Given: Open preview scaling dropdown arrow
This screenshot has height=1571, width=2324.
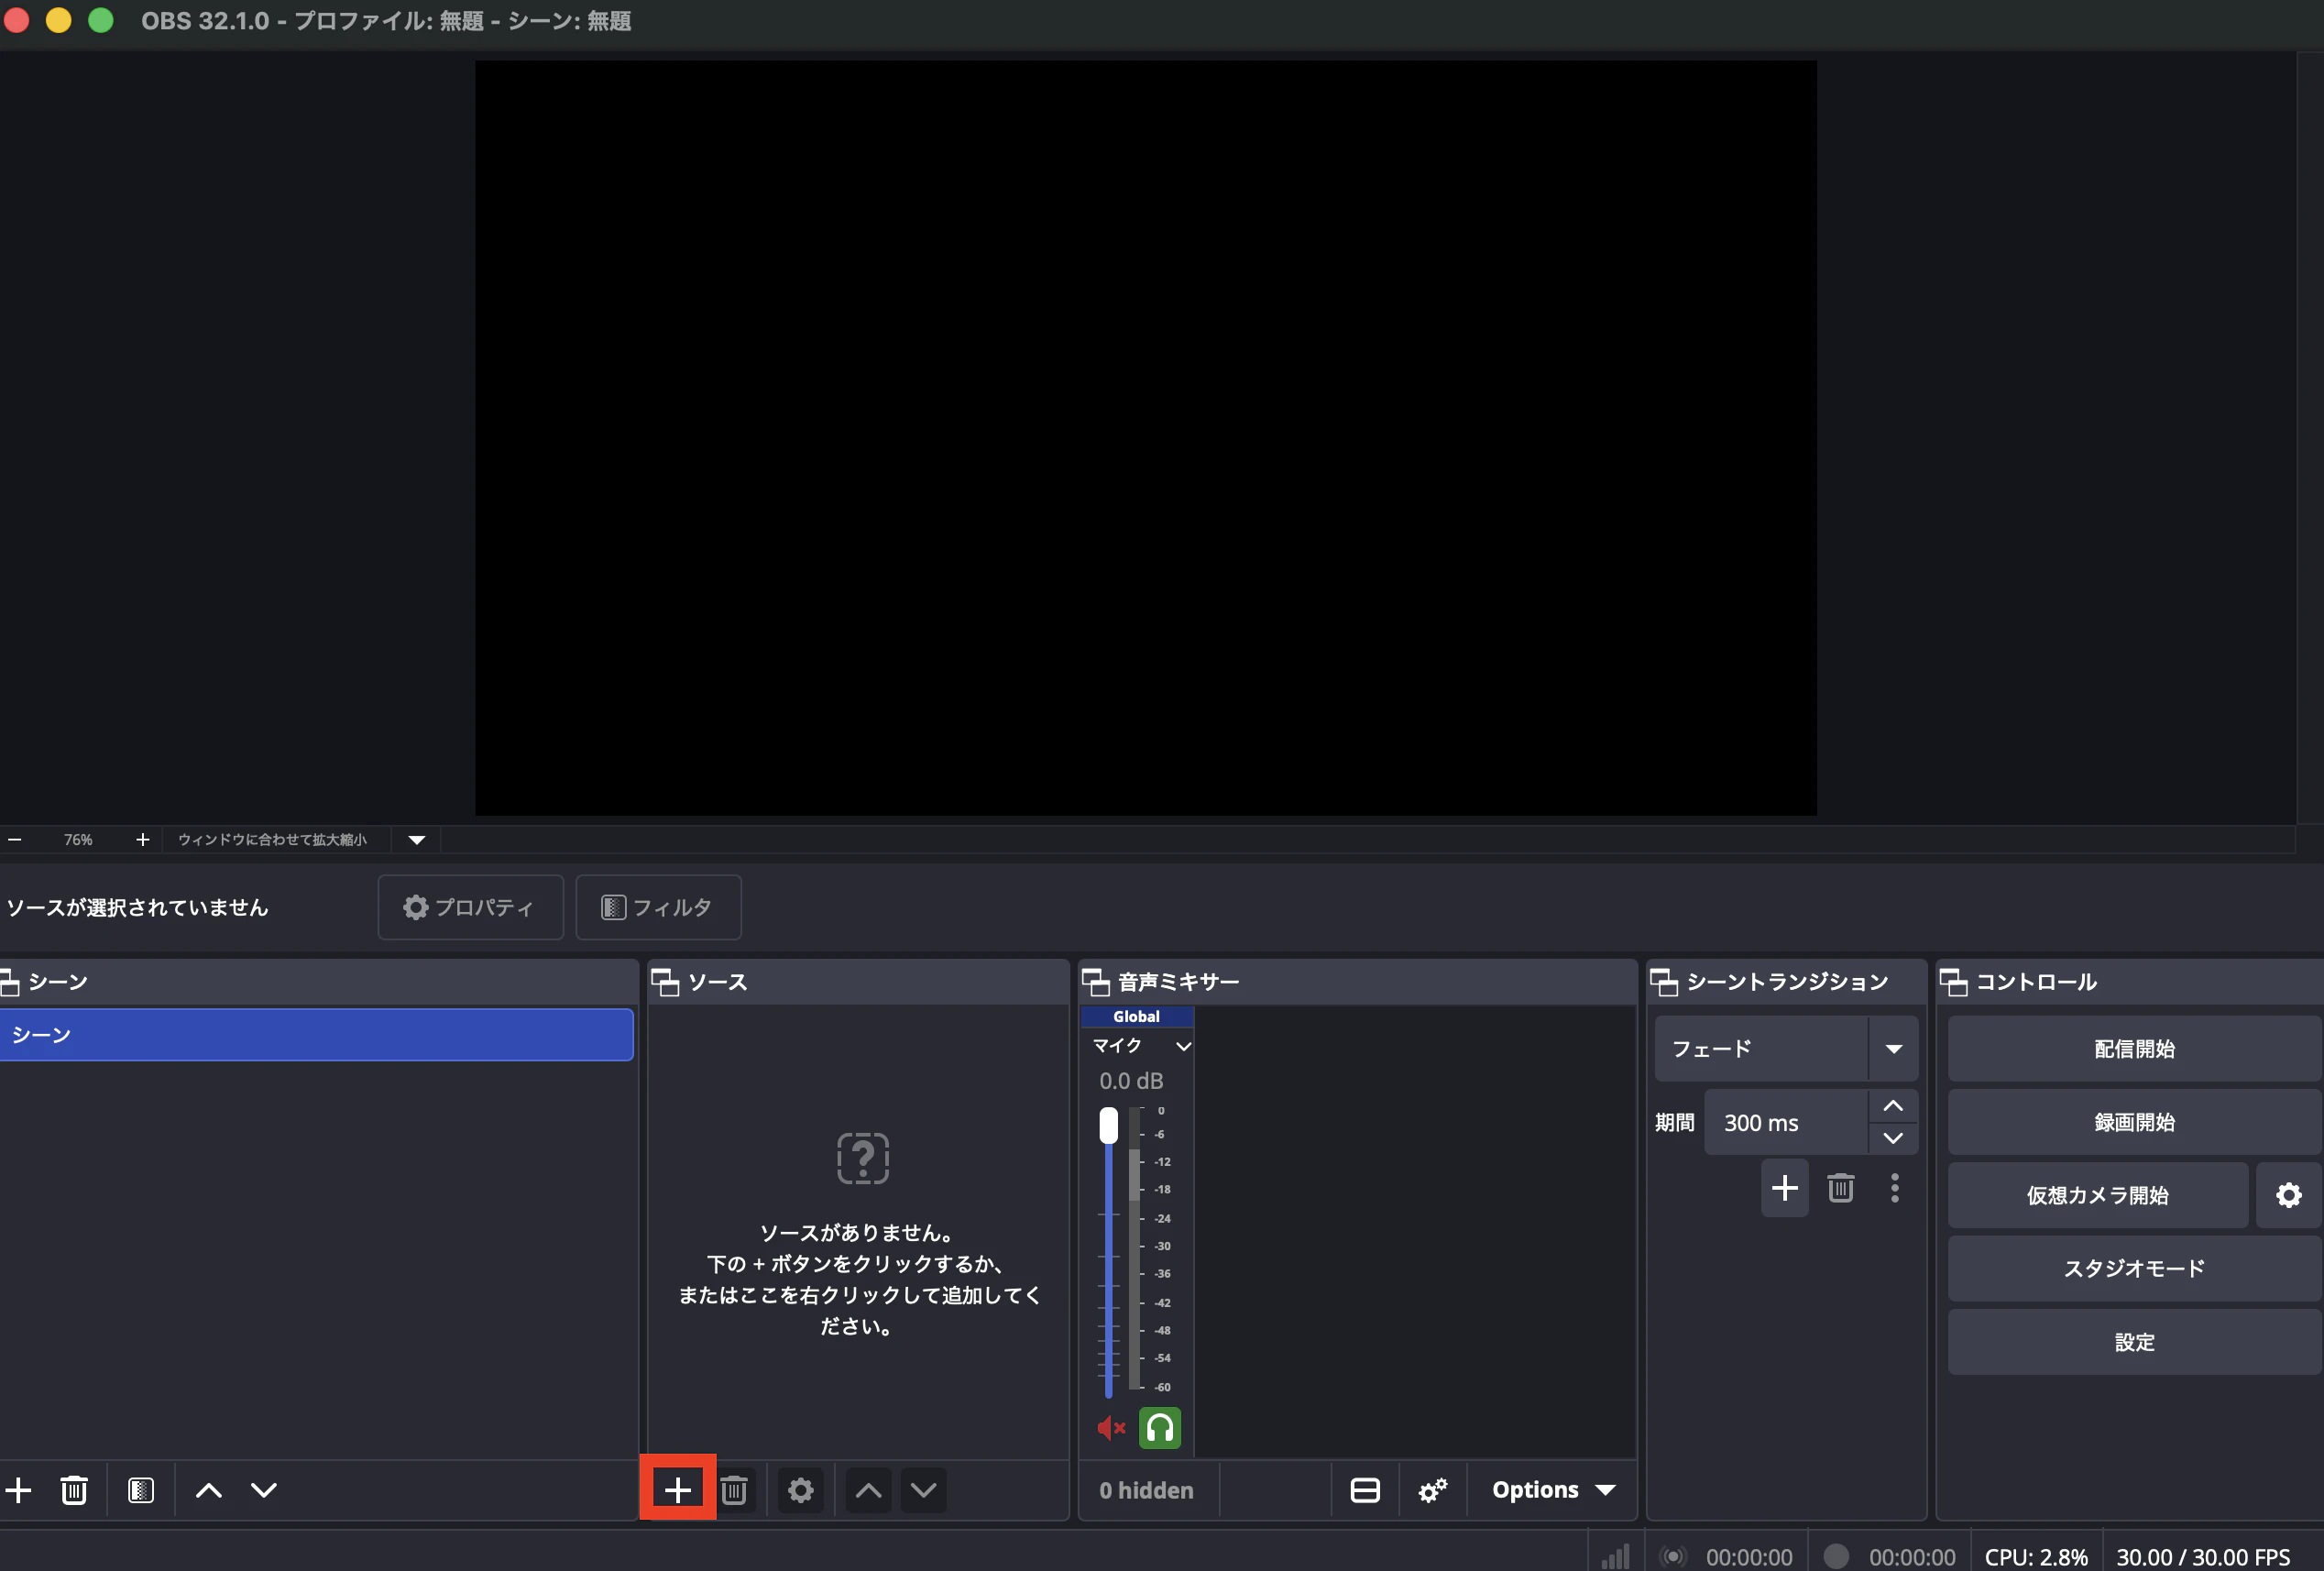Looking at the screenshot, I should [417, 839].
